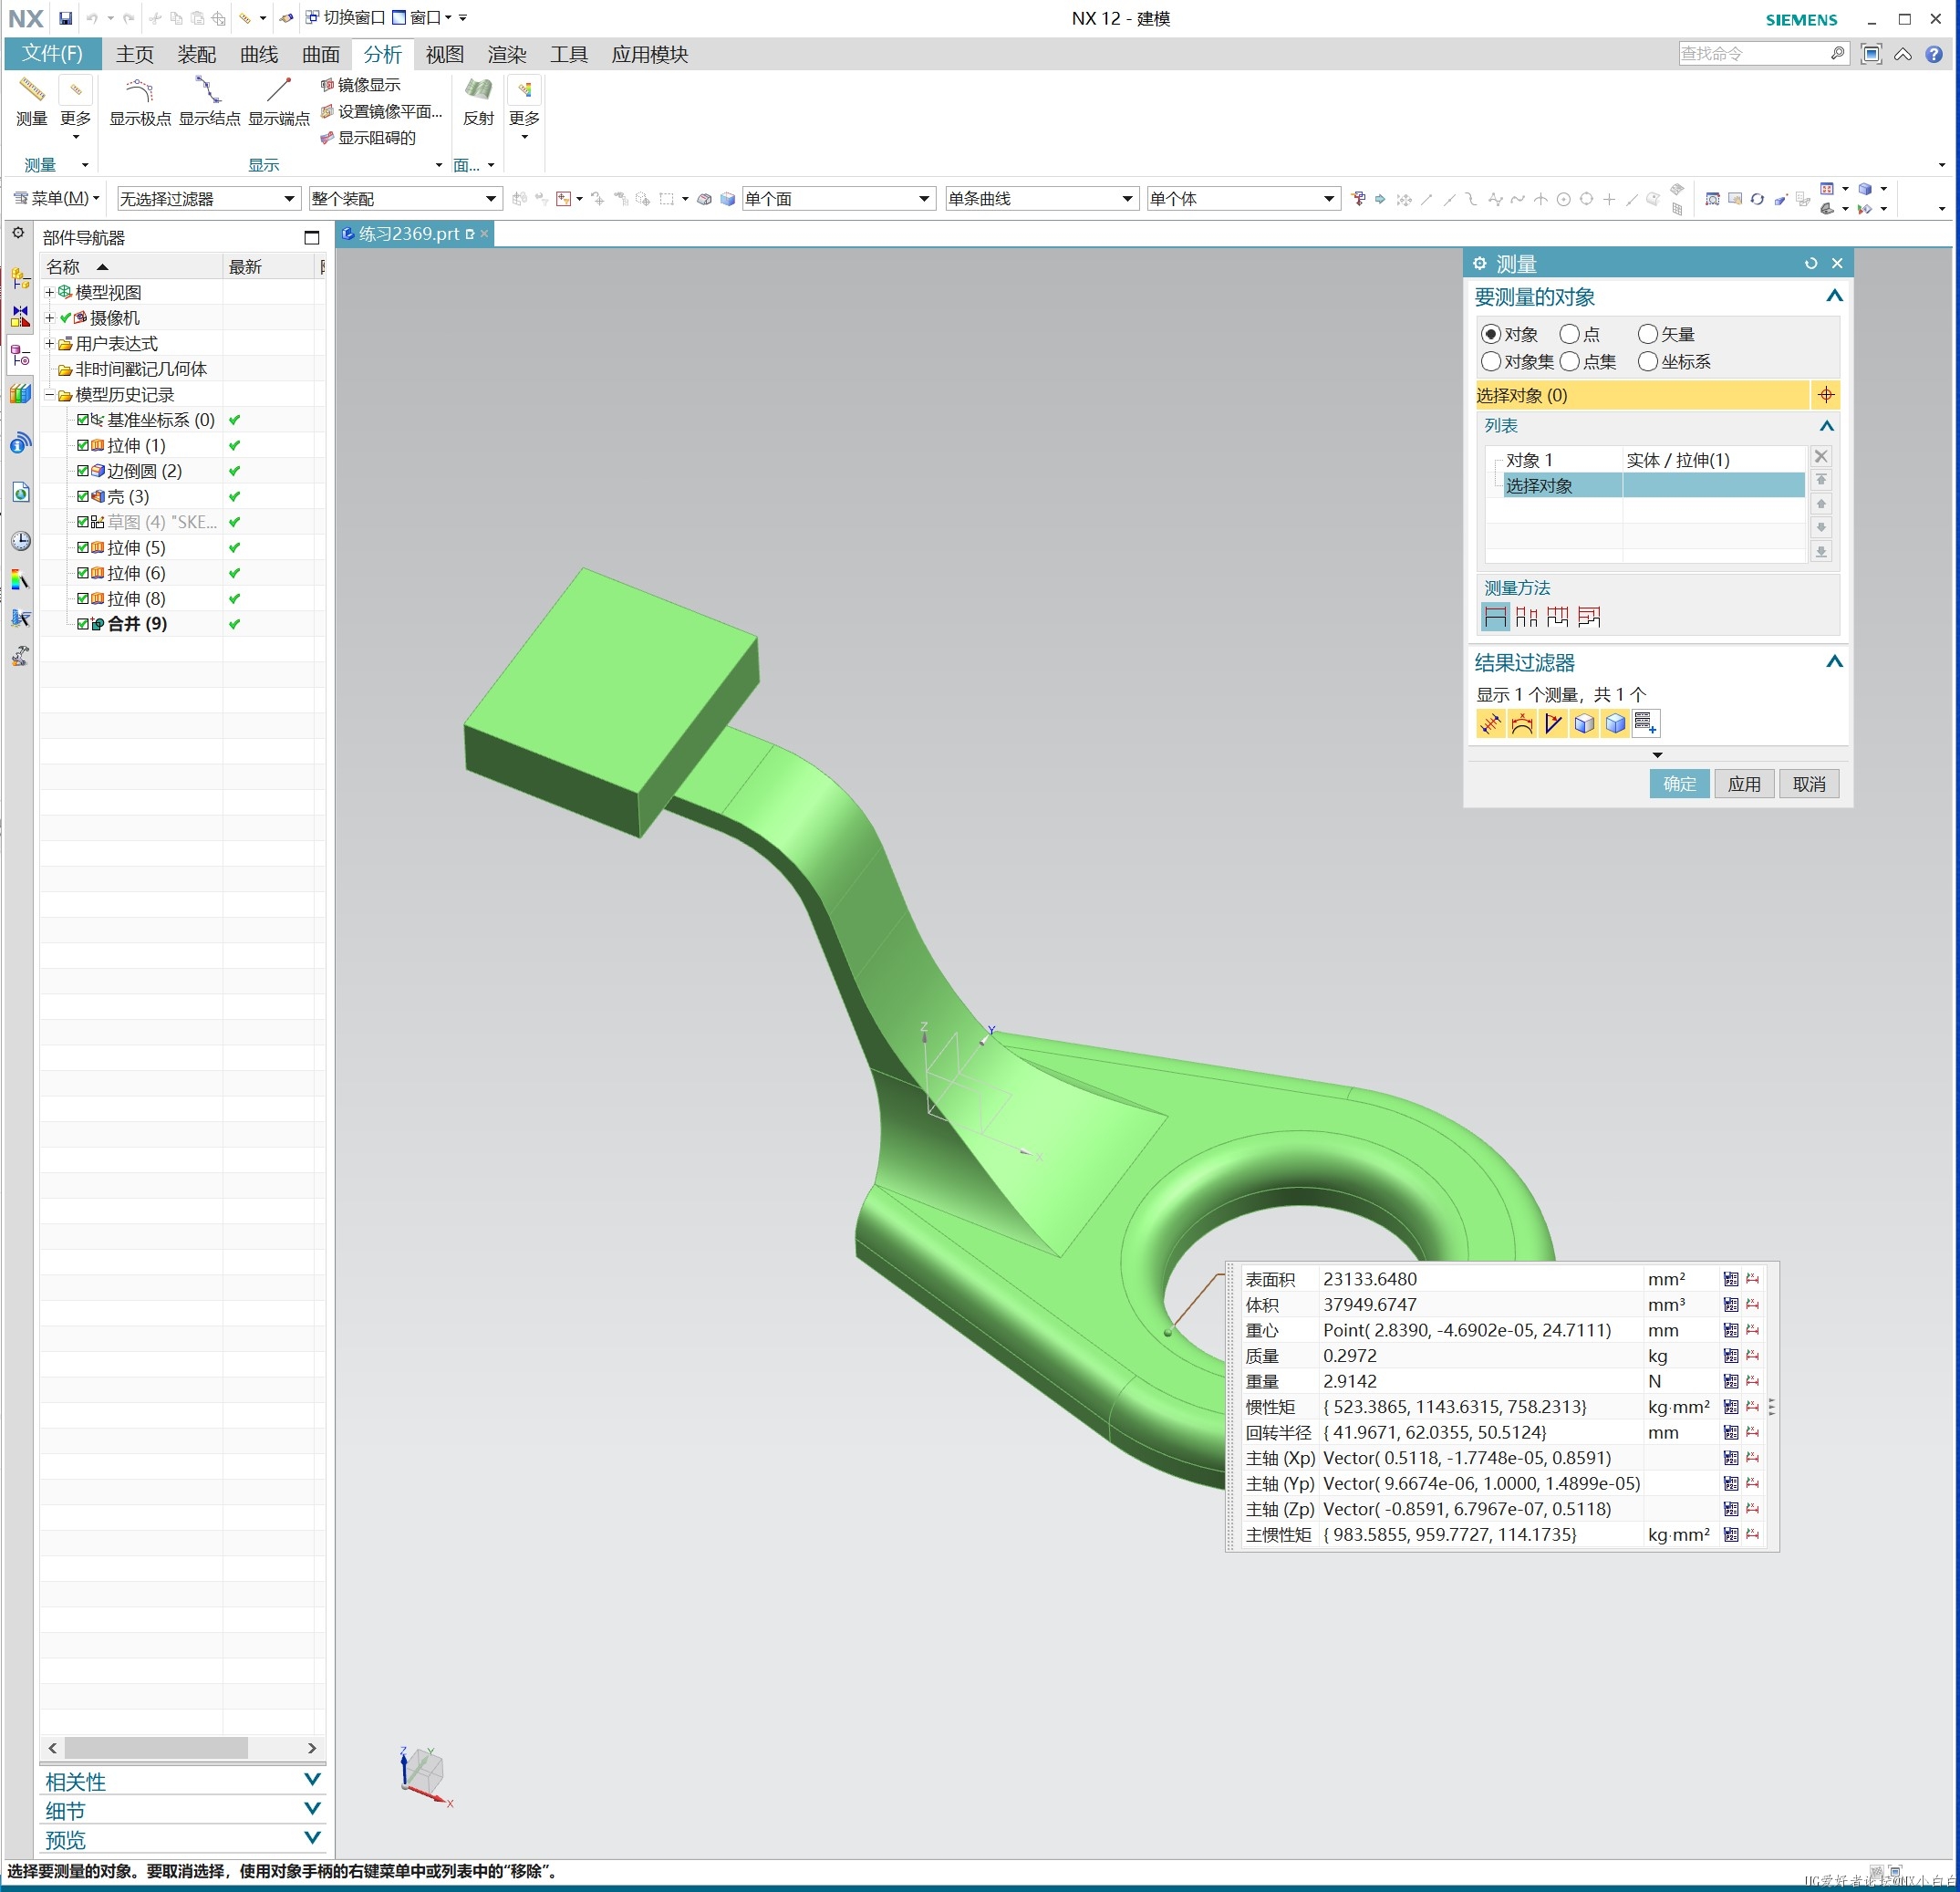Switch to the 曲线 ribbon tab
The width and height of the screenshot is (1960, 1892).
click(259, 54)
